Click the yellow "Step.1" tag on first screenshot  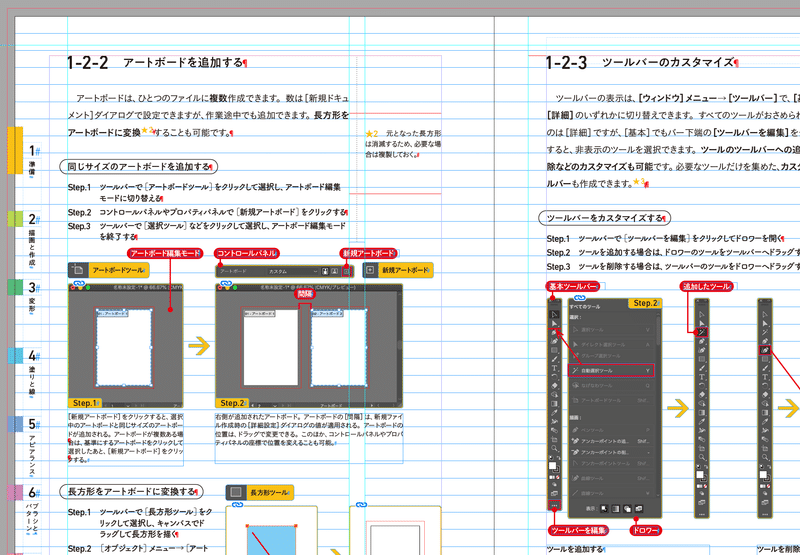click(x=85, y=403)
